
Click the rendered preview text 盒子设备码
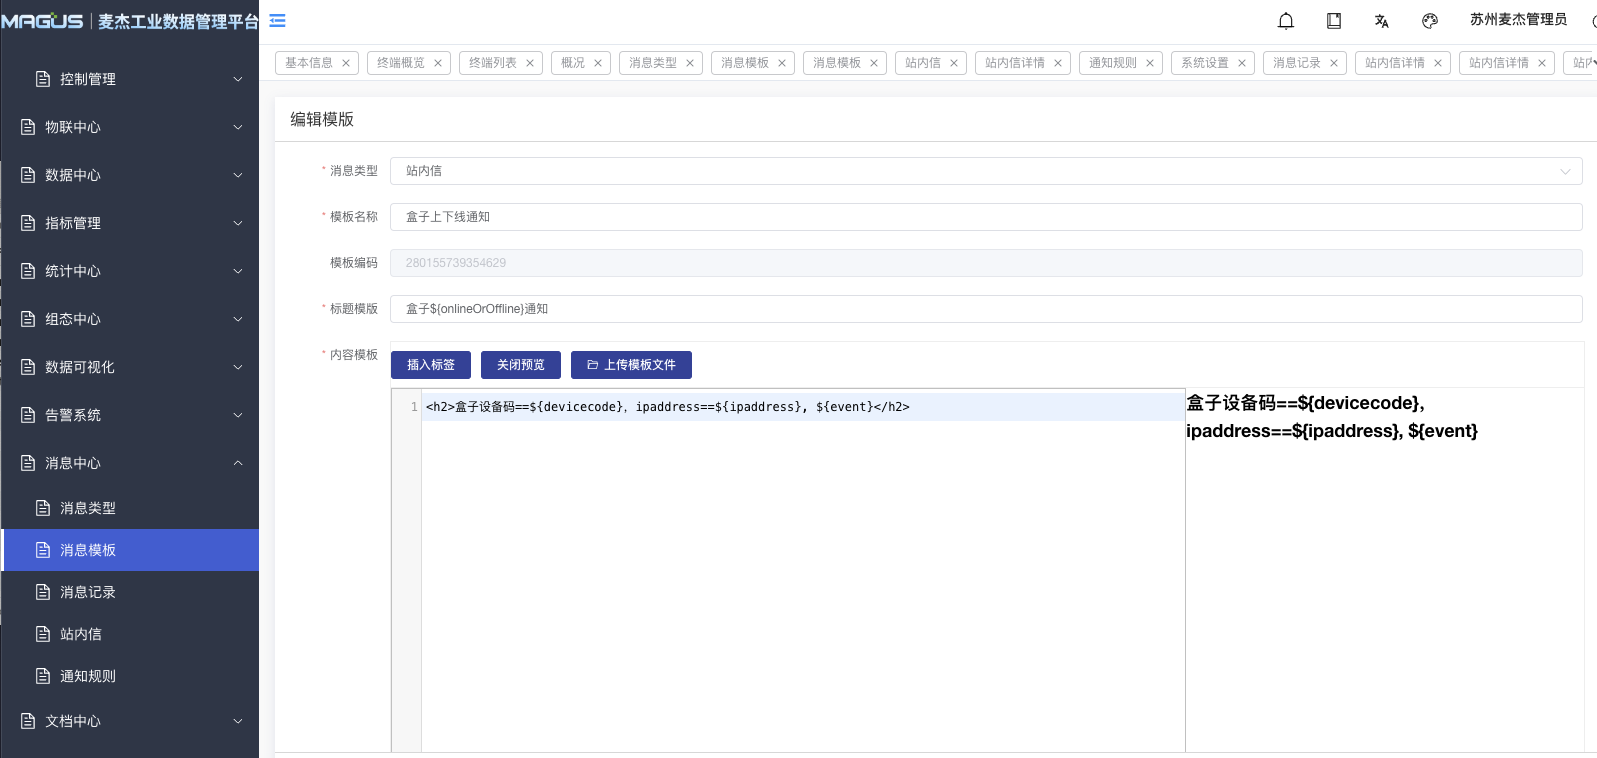coord(1231,403)
